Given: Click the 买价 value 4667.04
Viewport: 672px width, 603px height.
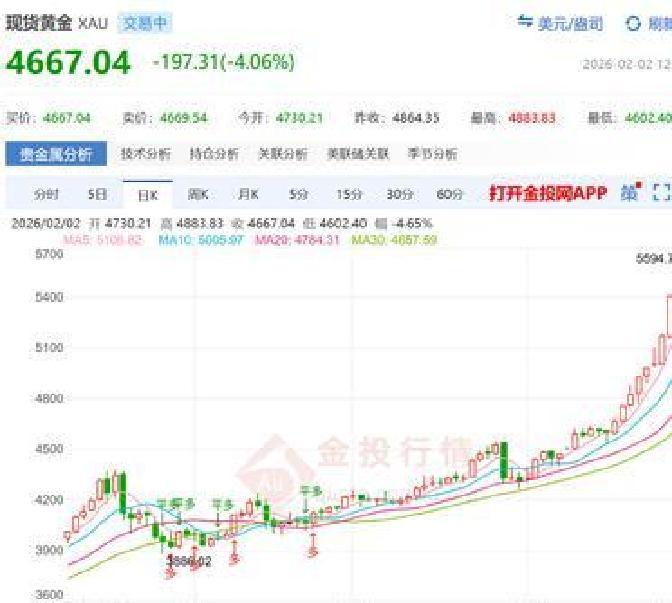Looking at the screenshot, I should pos(67,118).
